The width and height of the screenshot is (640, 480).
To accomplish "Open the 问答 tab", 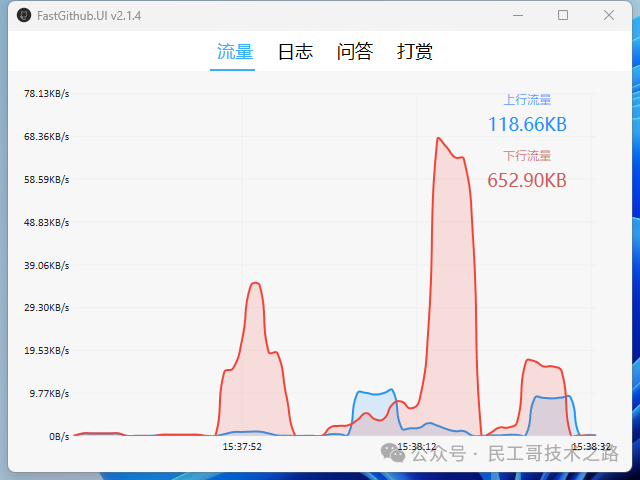I will 355,52.
